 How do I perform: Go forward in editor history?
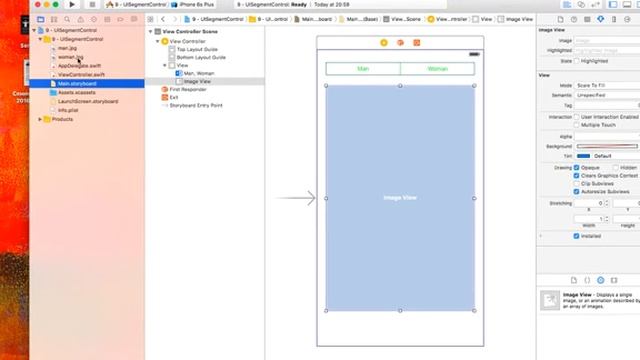tap(175, 19)
